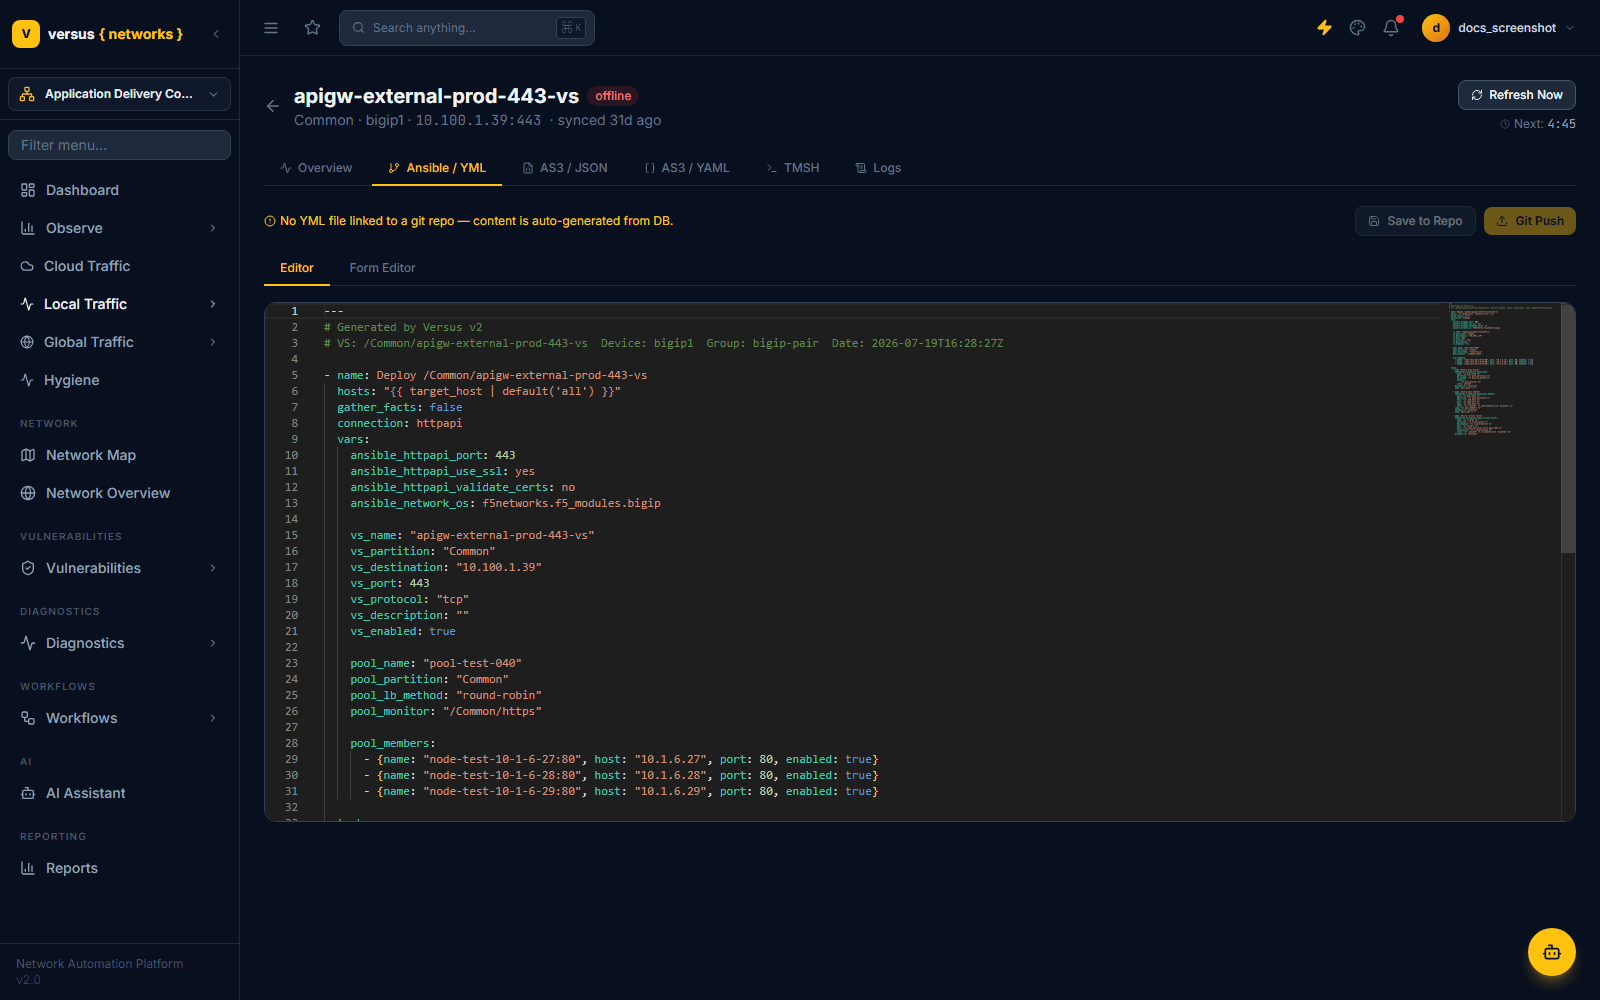This screenshot has height=1000, width=1600.
Task: Click the versus networks logo
Action: (98, 34)
